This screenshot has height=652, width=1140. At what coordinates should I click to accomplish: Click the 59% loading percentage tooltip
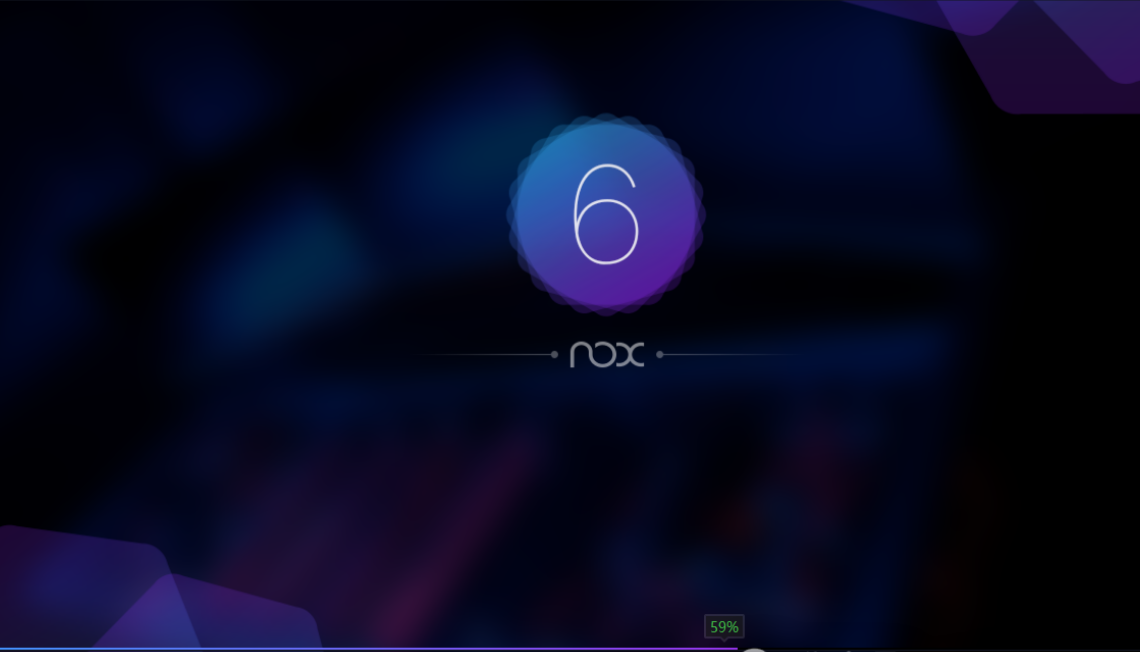[x=724, y=627]
